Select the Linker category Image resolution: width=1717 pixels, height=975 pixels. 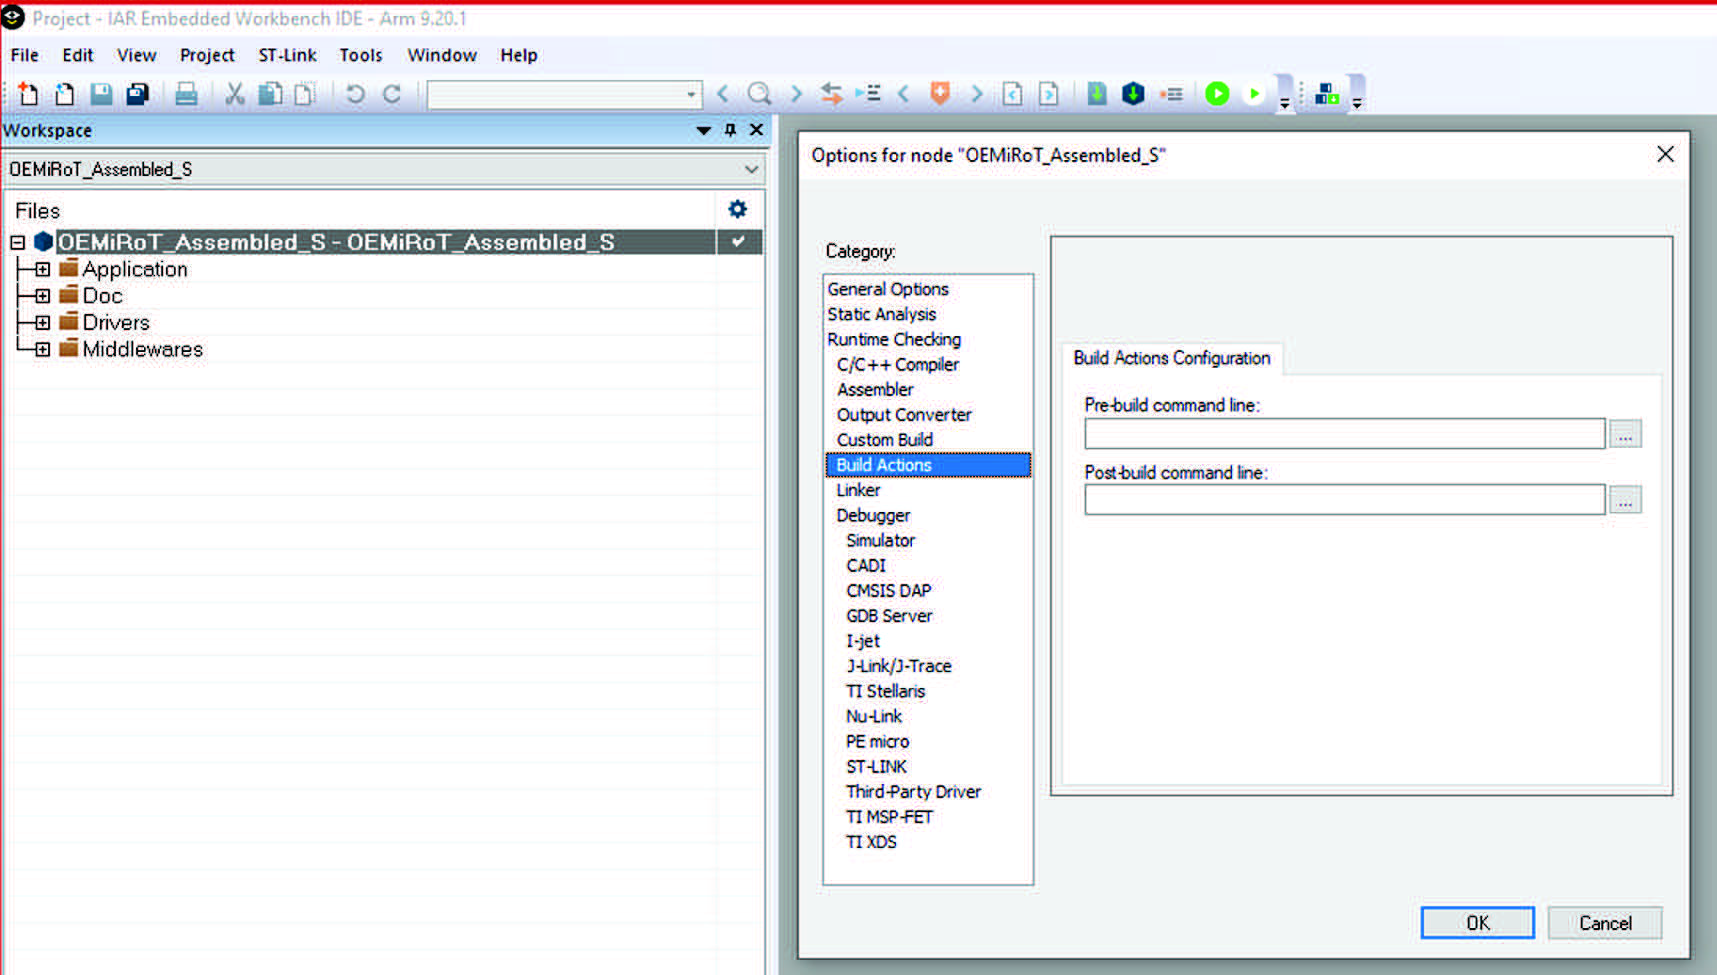(858, 490)
